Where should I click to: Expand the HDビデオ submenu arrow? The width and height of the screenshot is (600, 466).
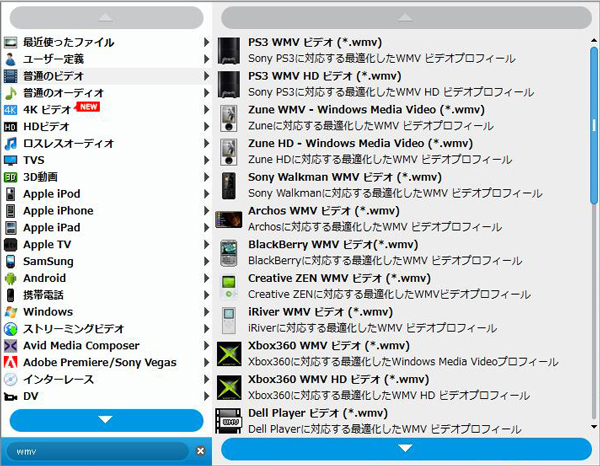click(206, 127)
